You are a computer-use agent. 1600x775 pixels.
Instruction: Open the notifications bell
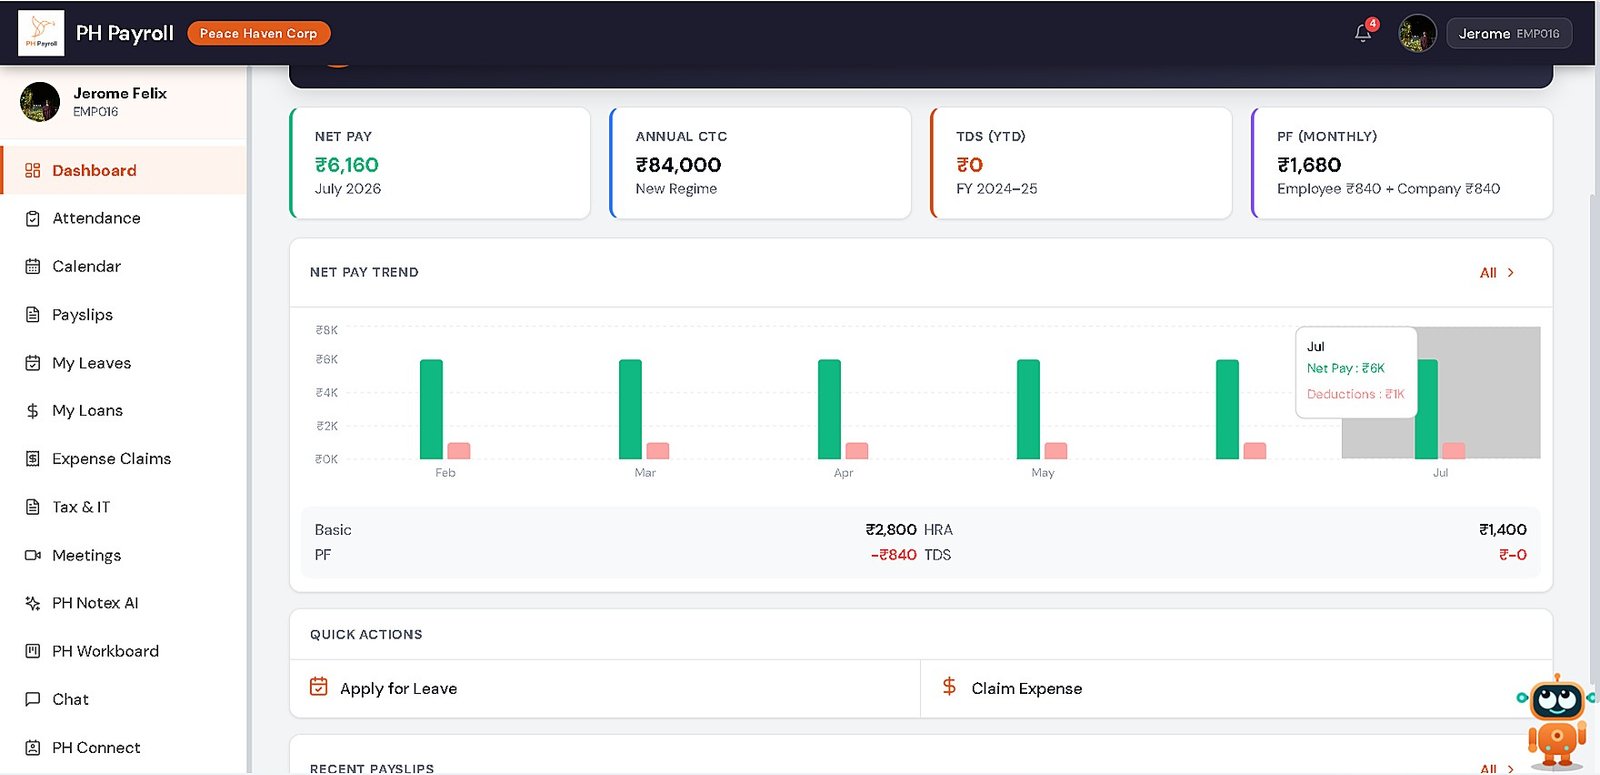1363,33
